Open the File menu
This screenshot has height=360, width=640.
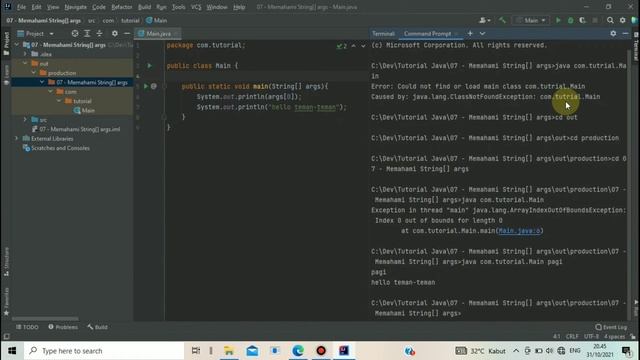(x=21, y=7)
